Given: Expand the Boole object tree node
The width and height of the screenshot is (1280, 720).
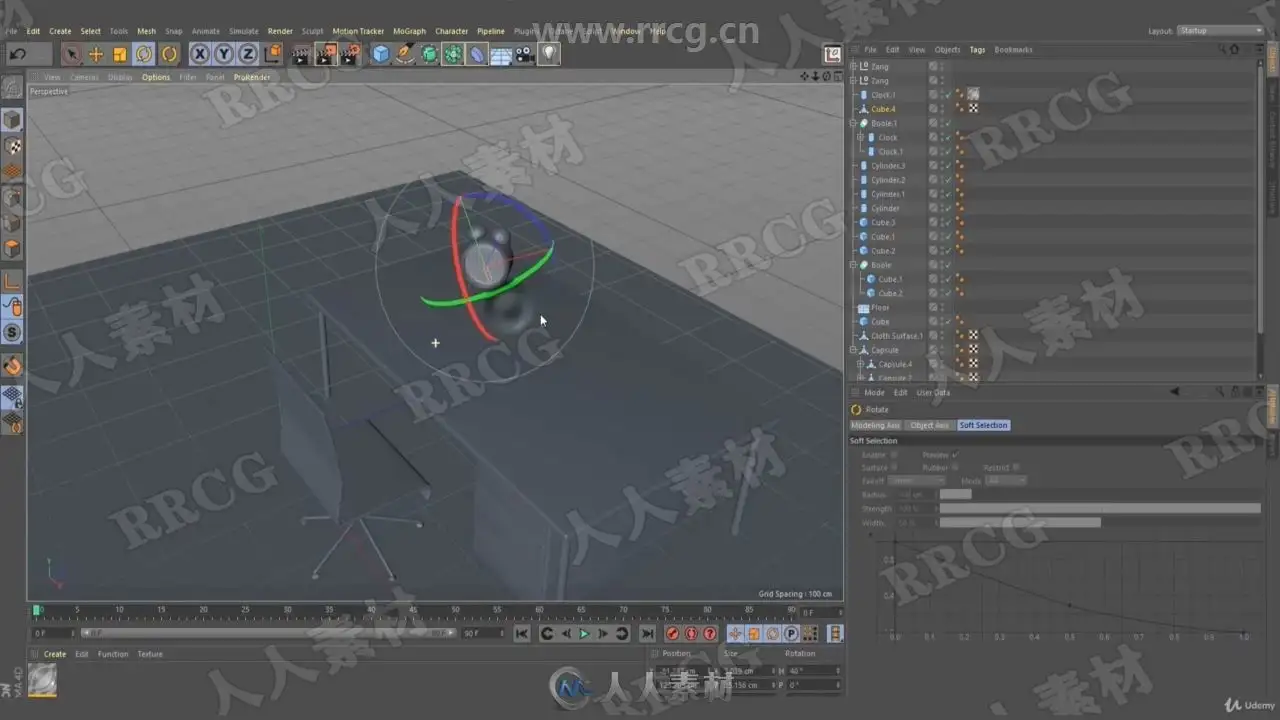Looking at the screenshot, I should pyautogui.click(x=853, y=265).
